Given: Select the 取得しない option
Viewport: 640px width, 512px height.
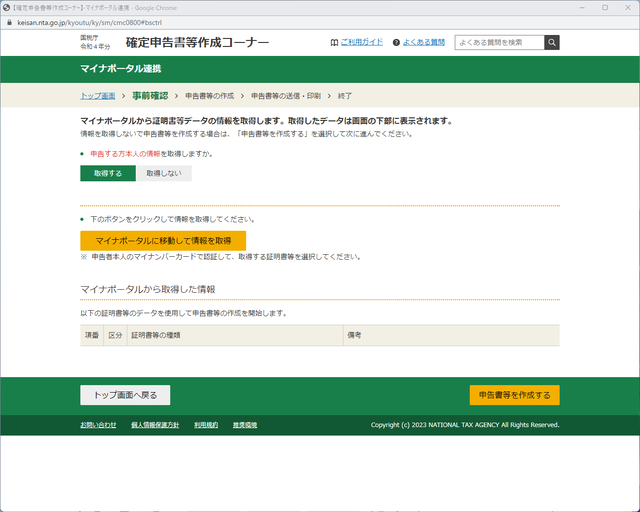Looking at the screenshot, I should point(164,173).
